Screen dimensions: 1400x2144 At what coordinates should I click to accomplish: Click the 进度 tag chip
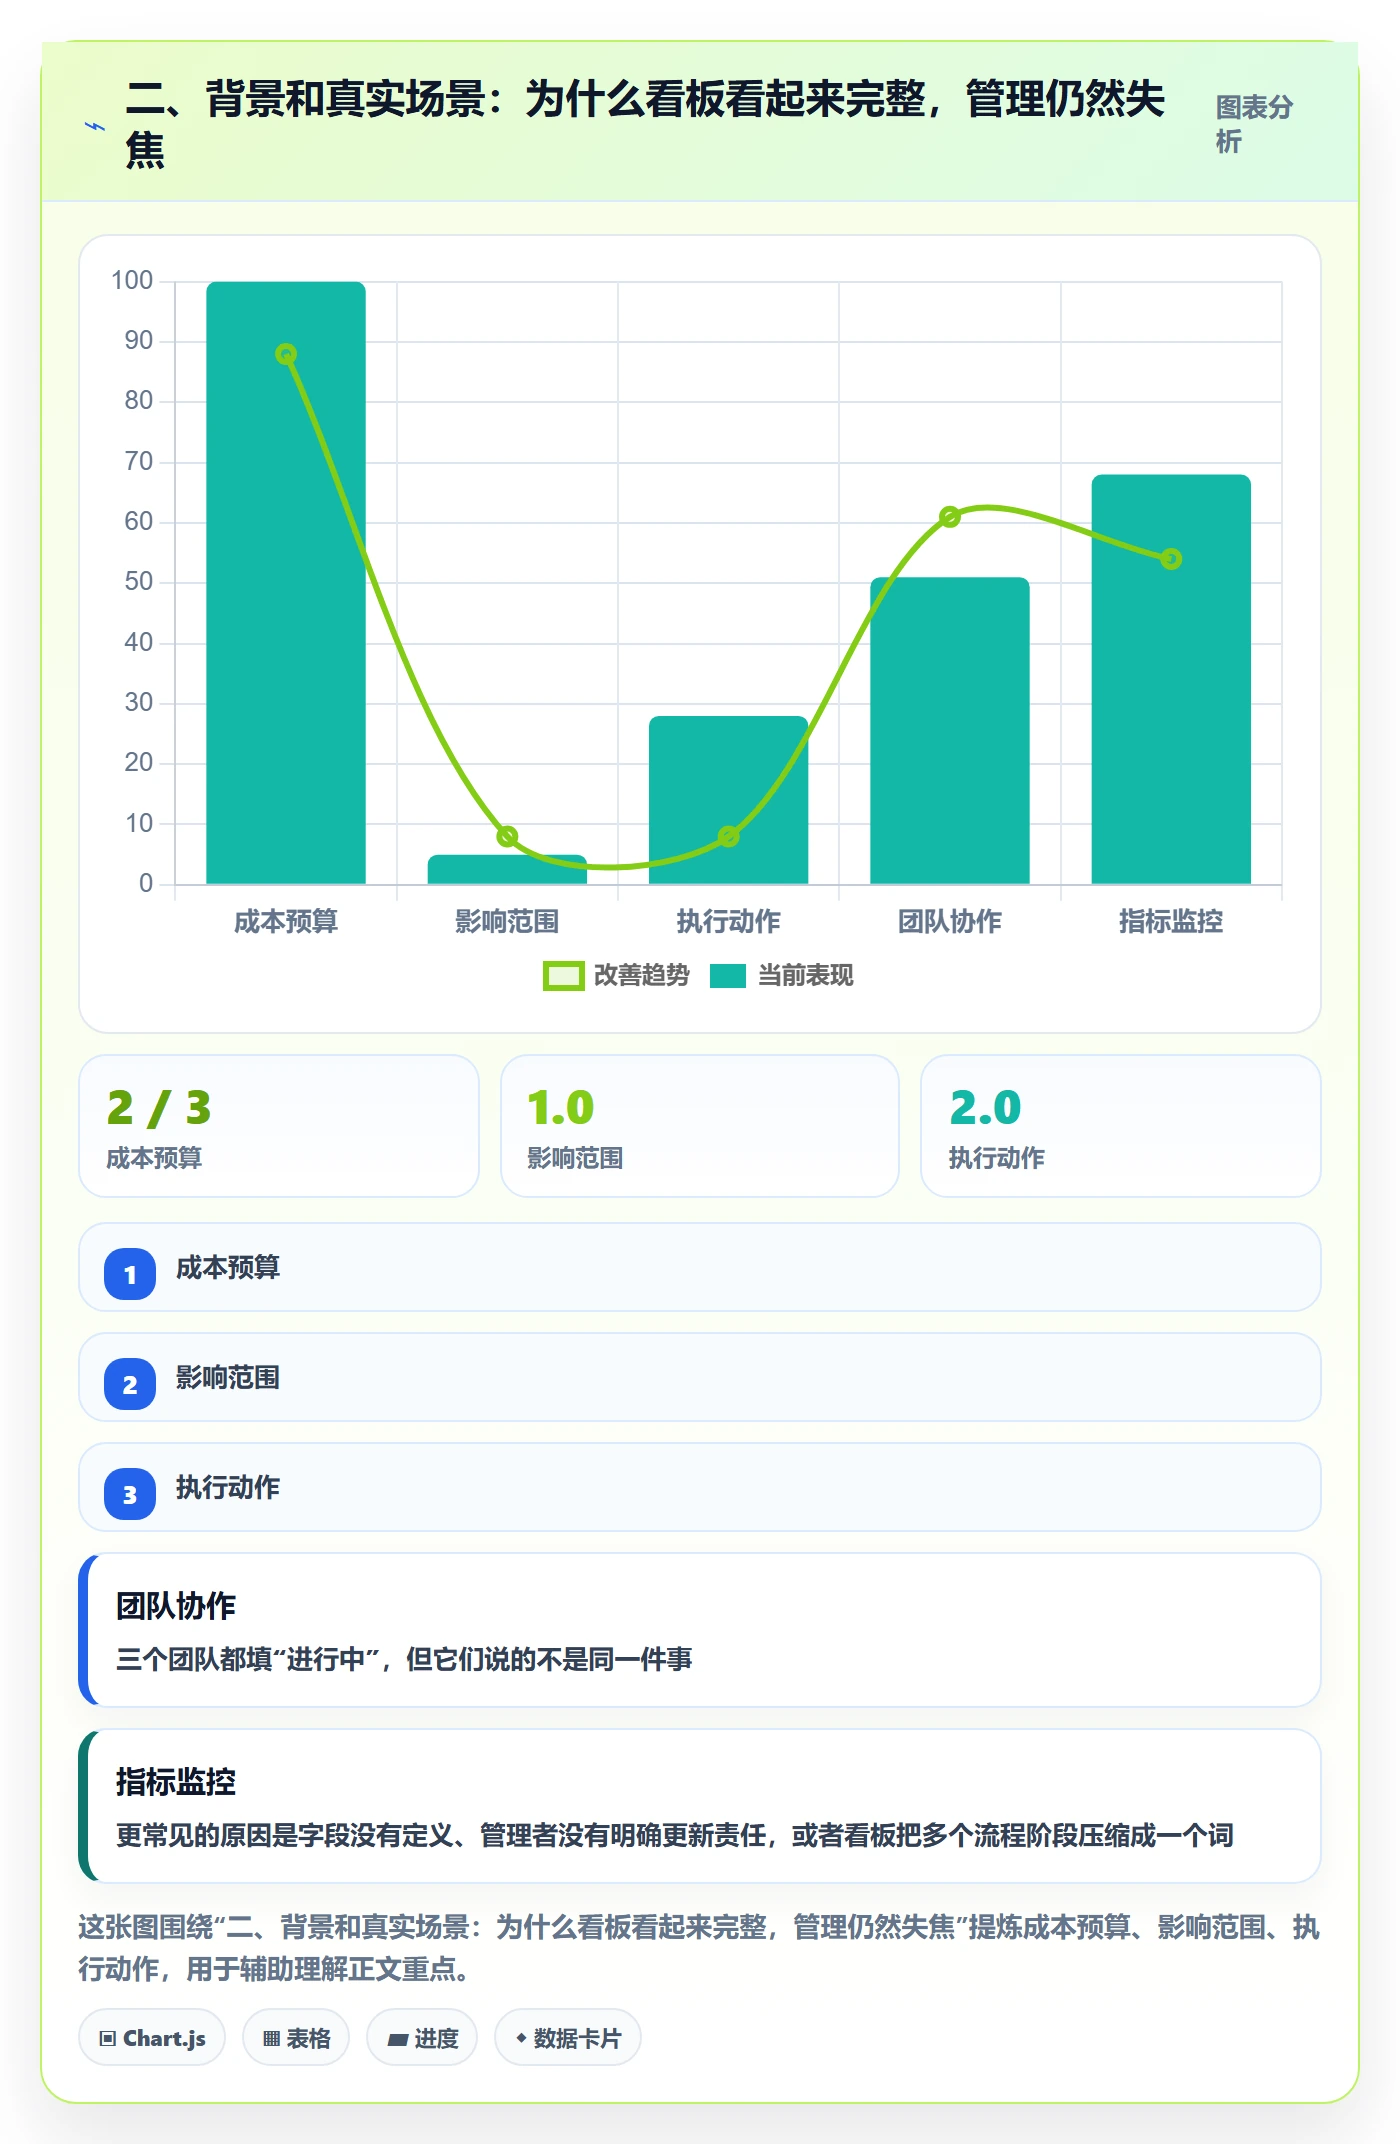click(422, 2038)
